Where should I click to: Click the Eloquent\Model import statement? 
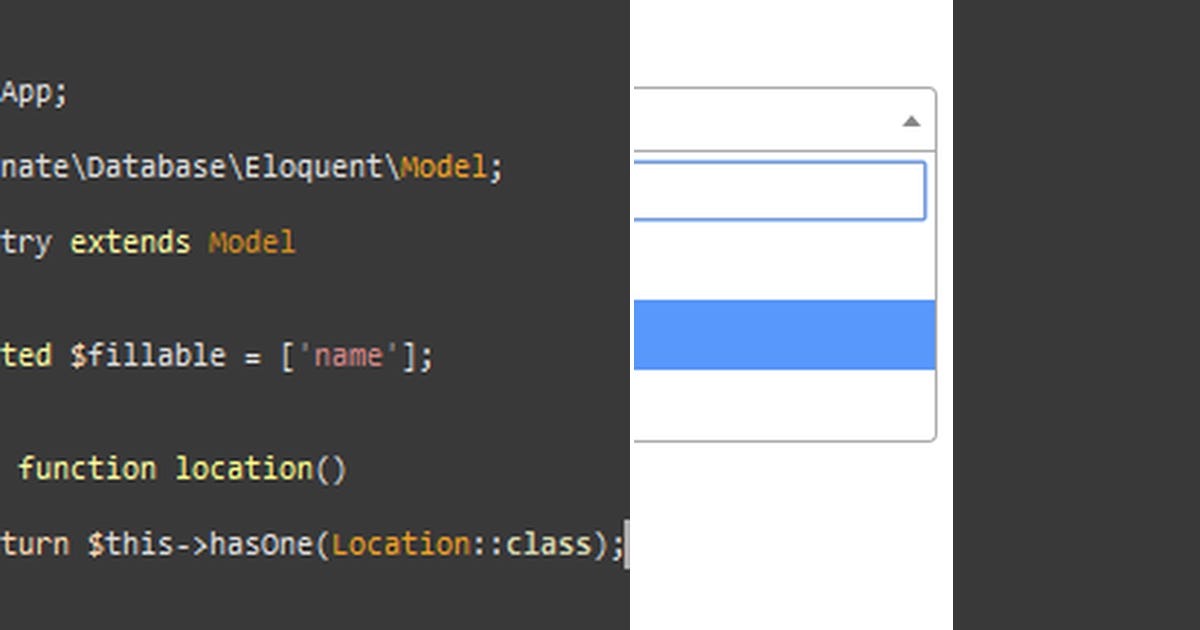(x=250, y=167)
